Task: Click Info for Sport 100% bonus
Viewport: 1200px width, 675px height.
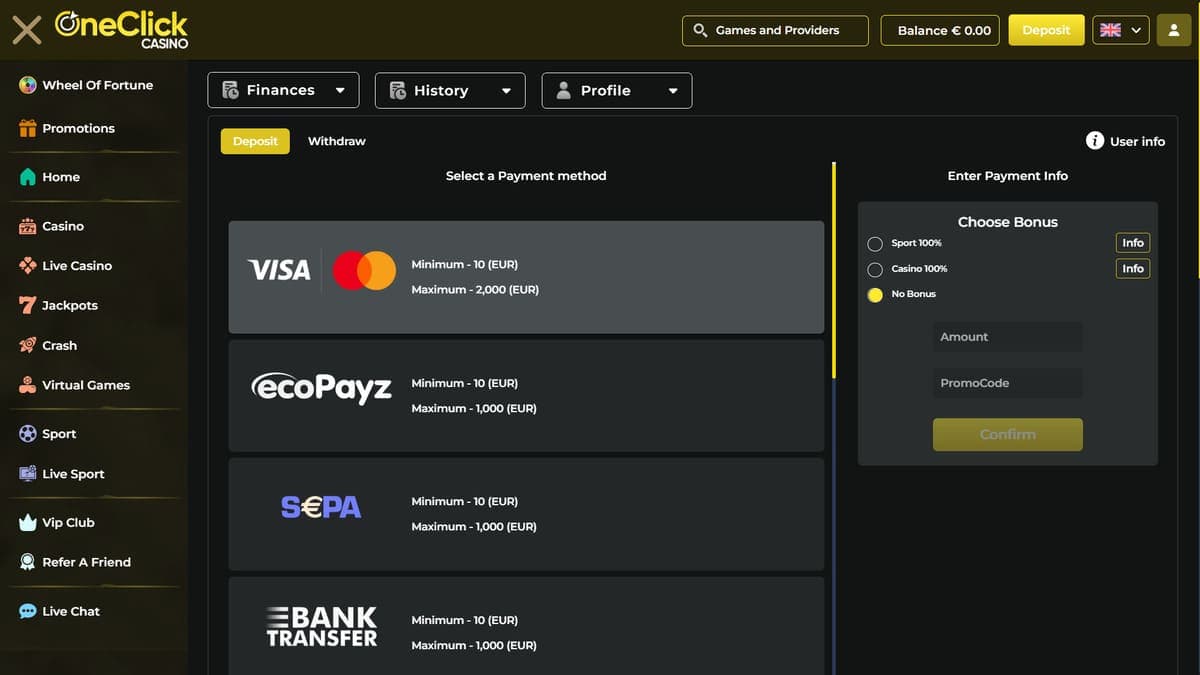Action: coord(1133,243)
